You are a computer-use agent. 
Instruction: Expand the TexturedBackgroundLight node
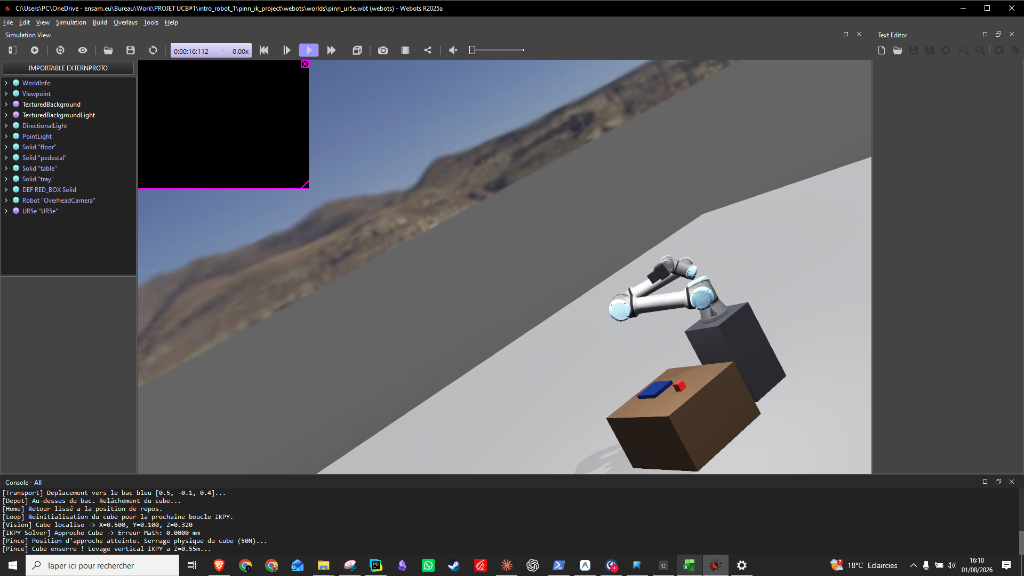(x=7, y=115)
